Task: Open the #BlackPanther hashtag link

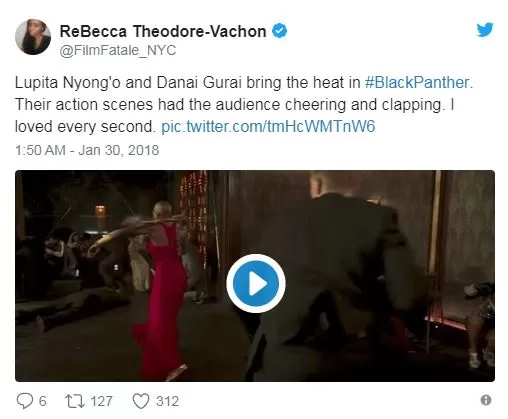Action: (x=419, y=83)
